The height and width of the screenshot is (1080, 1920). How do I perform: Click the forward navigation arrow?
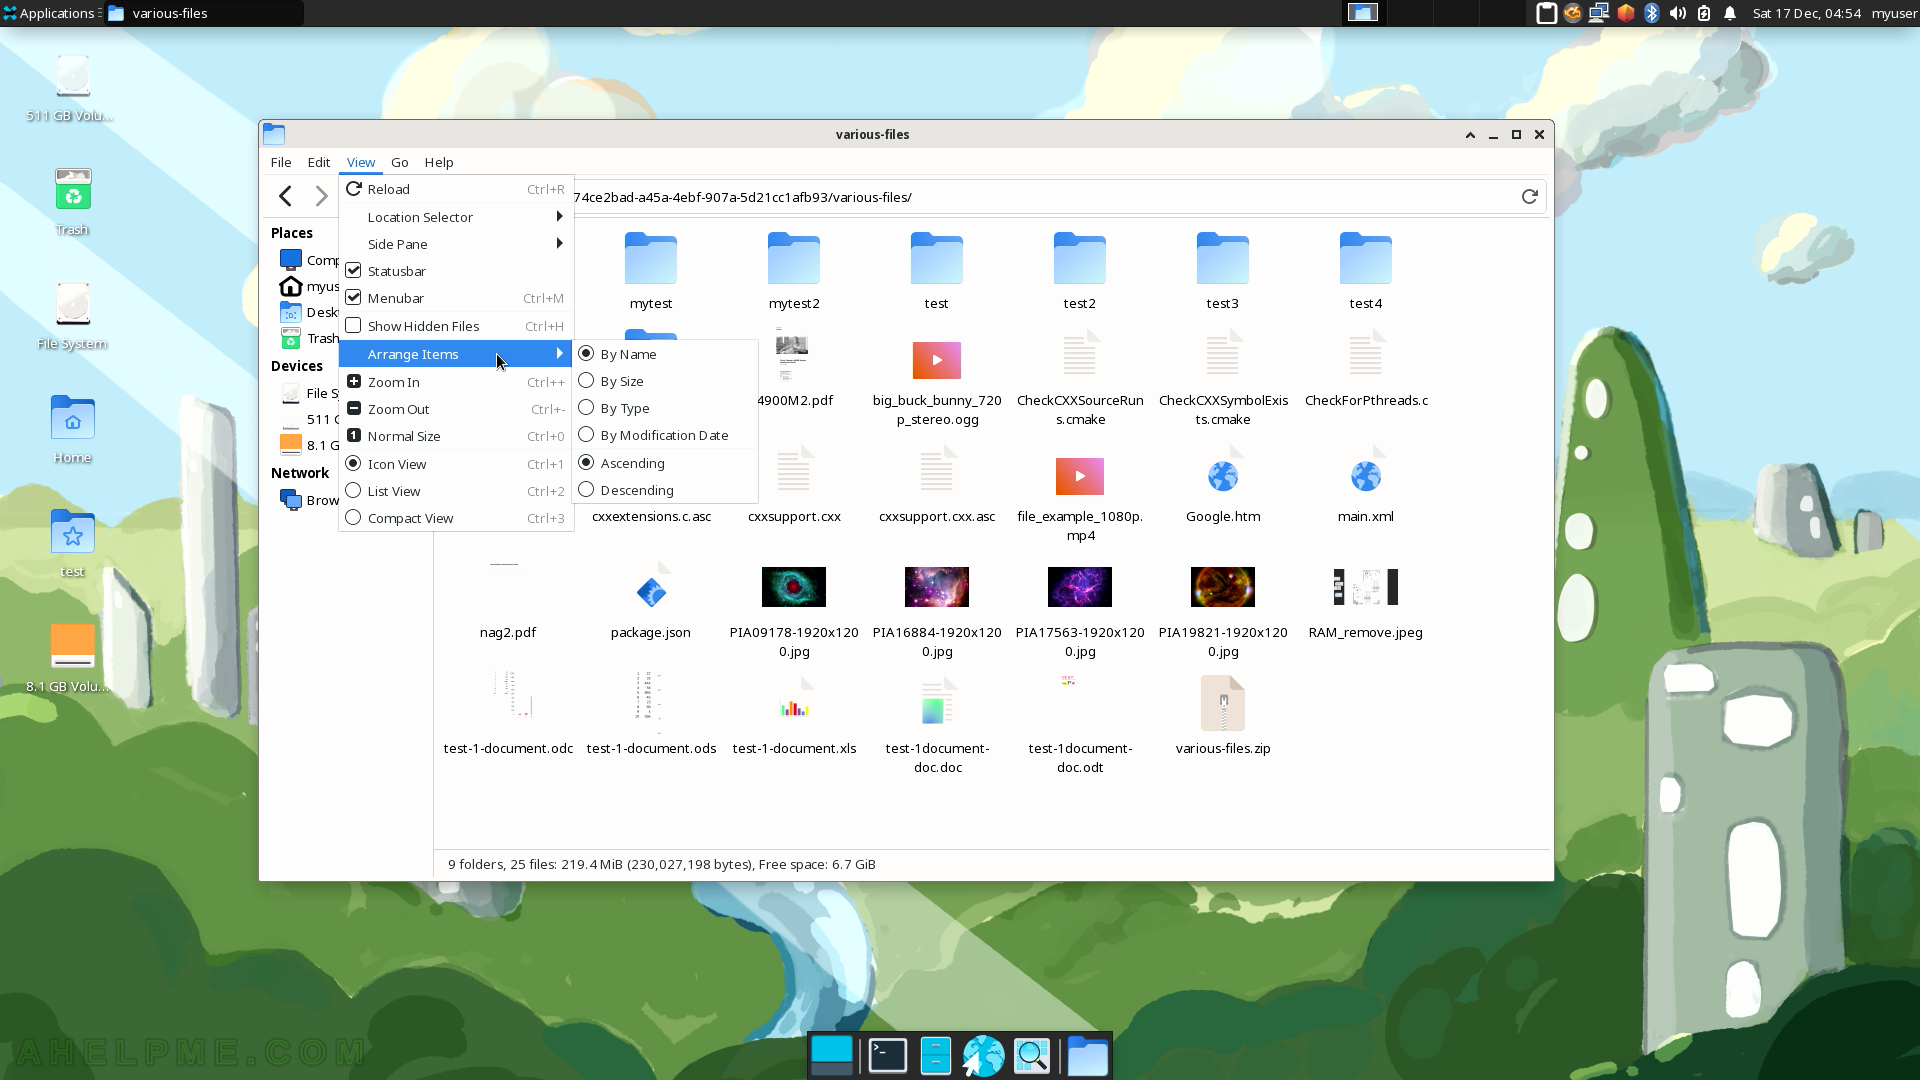tap(321, 196)
